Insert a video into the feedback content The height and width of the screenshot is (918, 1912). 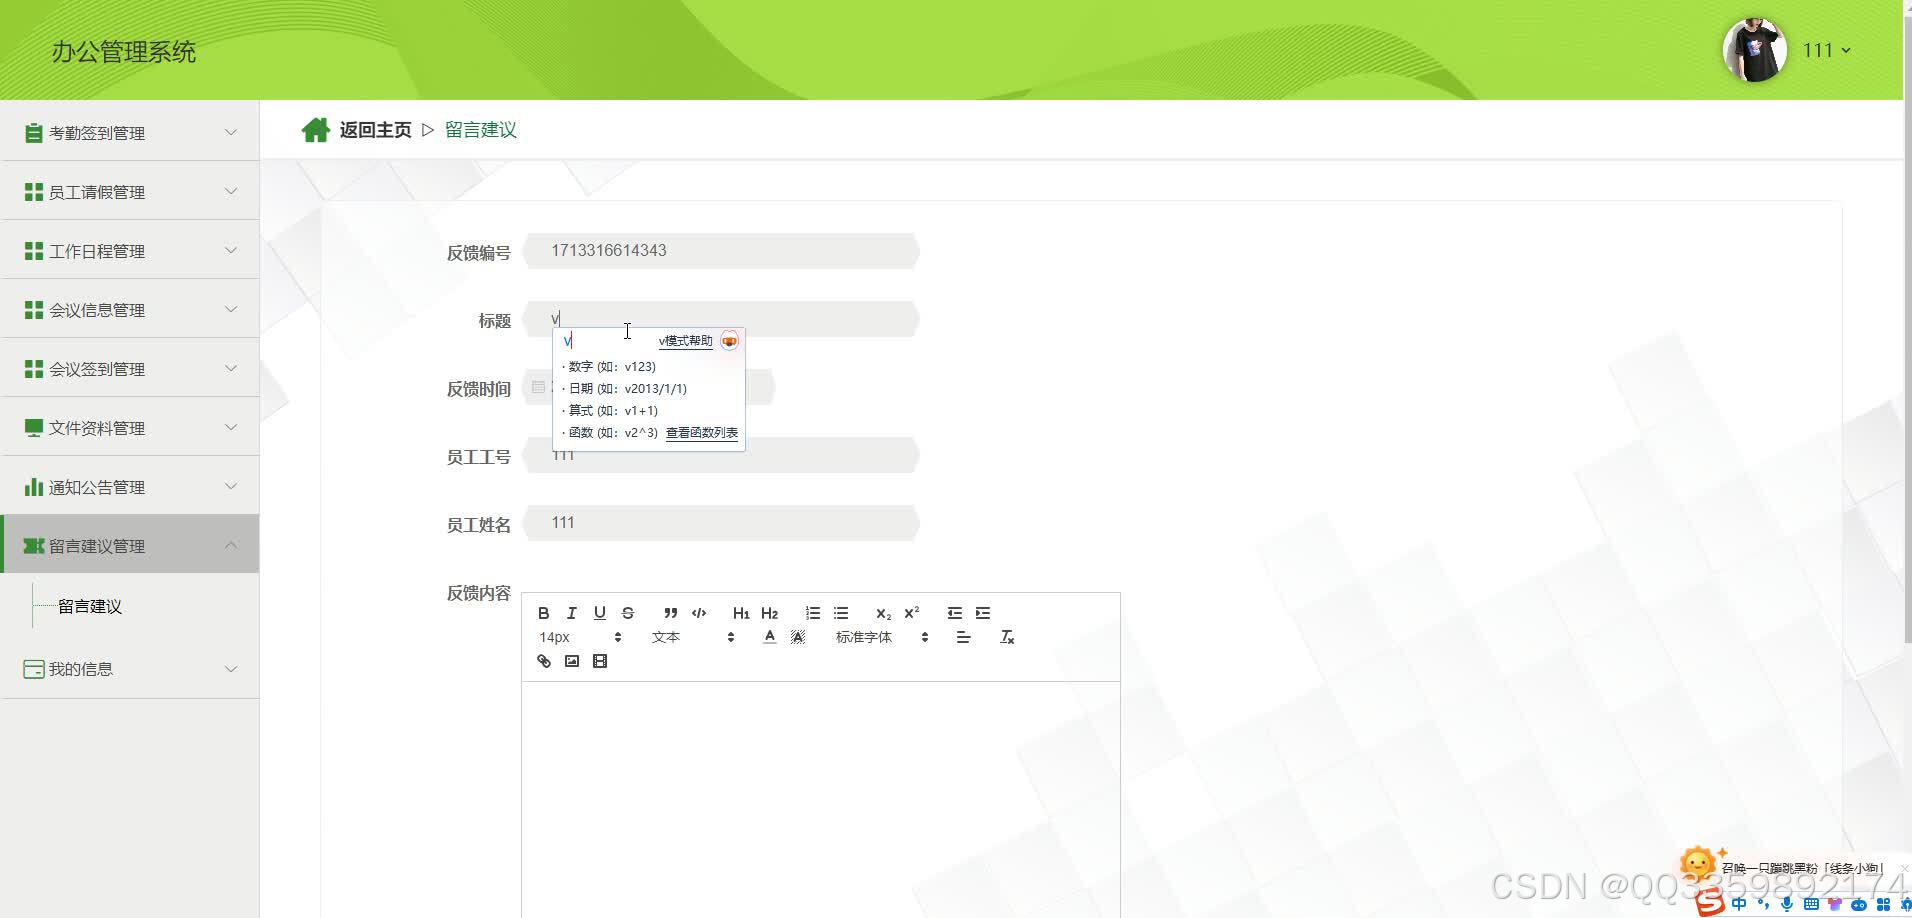pos(600,661)
